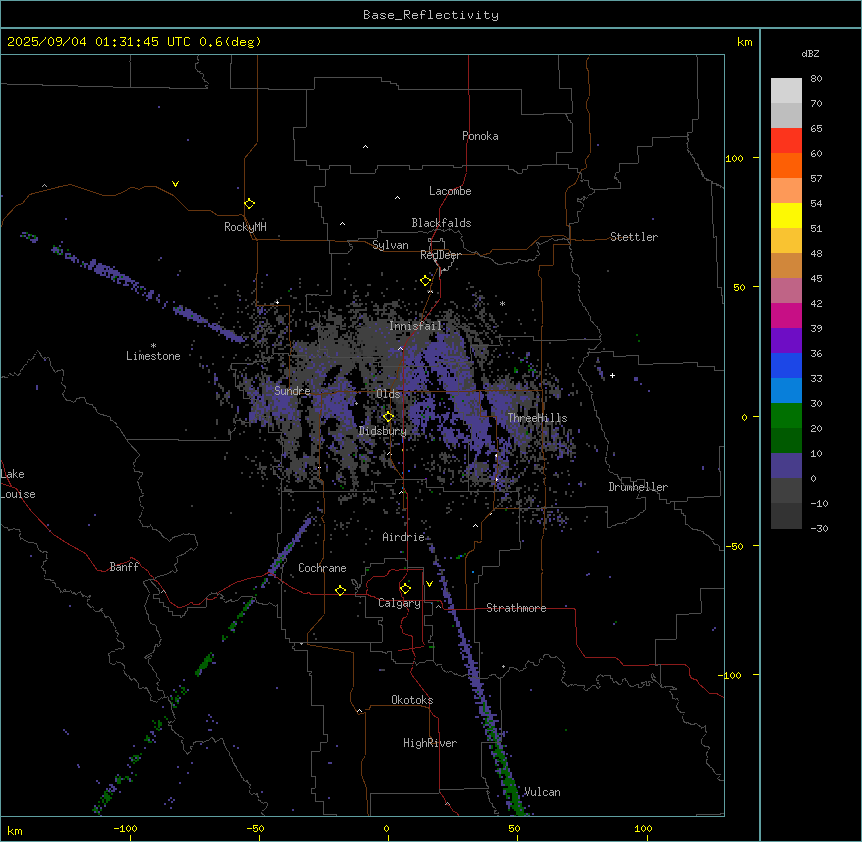862x842 pixels.
Task: Click the dBZ legend heading
Action: pyautogui.click(x=810, y=53)
